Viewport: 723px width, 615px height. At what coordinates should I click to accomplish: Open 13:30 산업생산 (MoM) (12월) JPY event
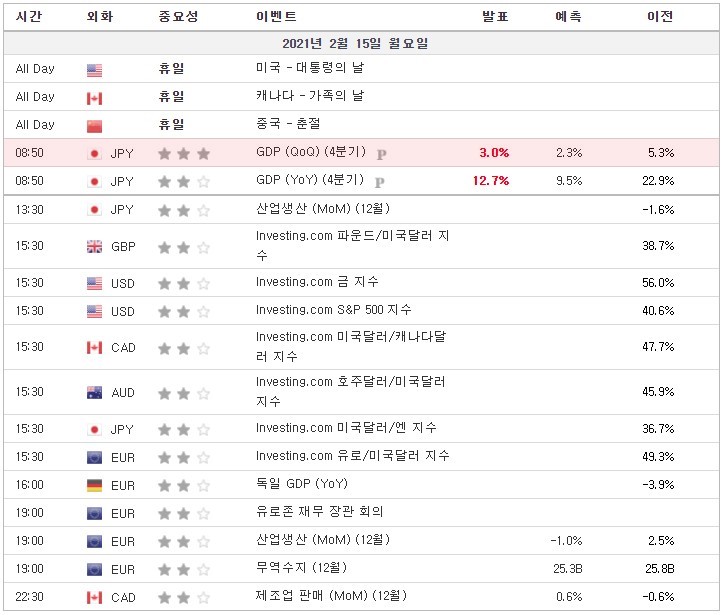(323, 209)
